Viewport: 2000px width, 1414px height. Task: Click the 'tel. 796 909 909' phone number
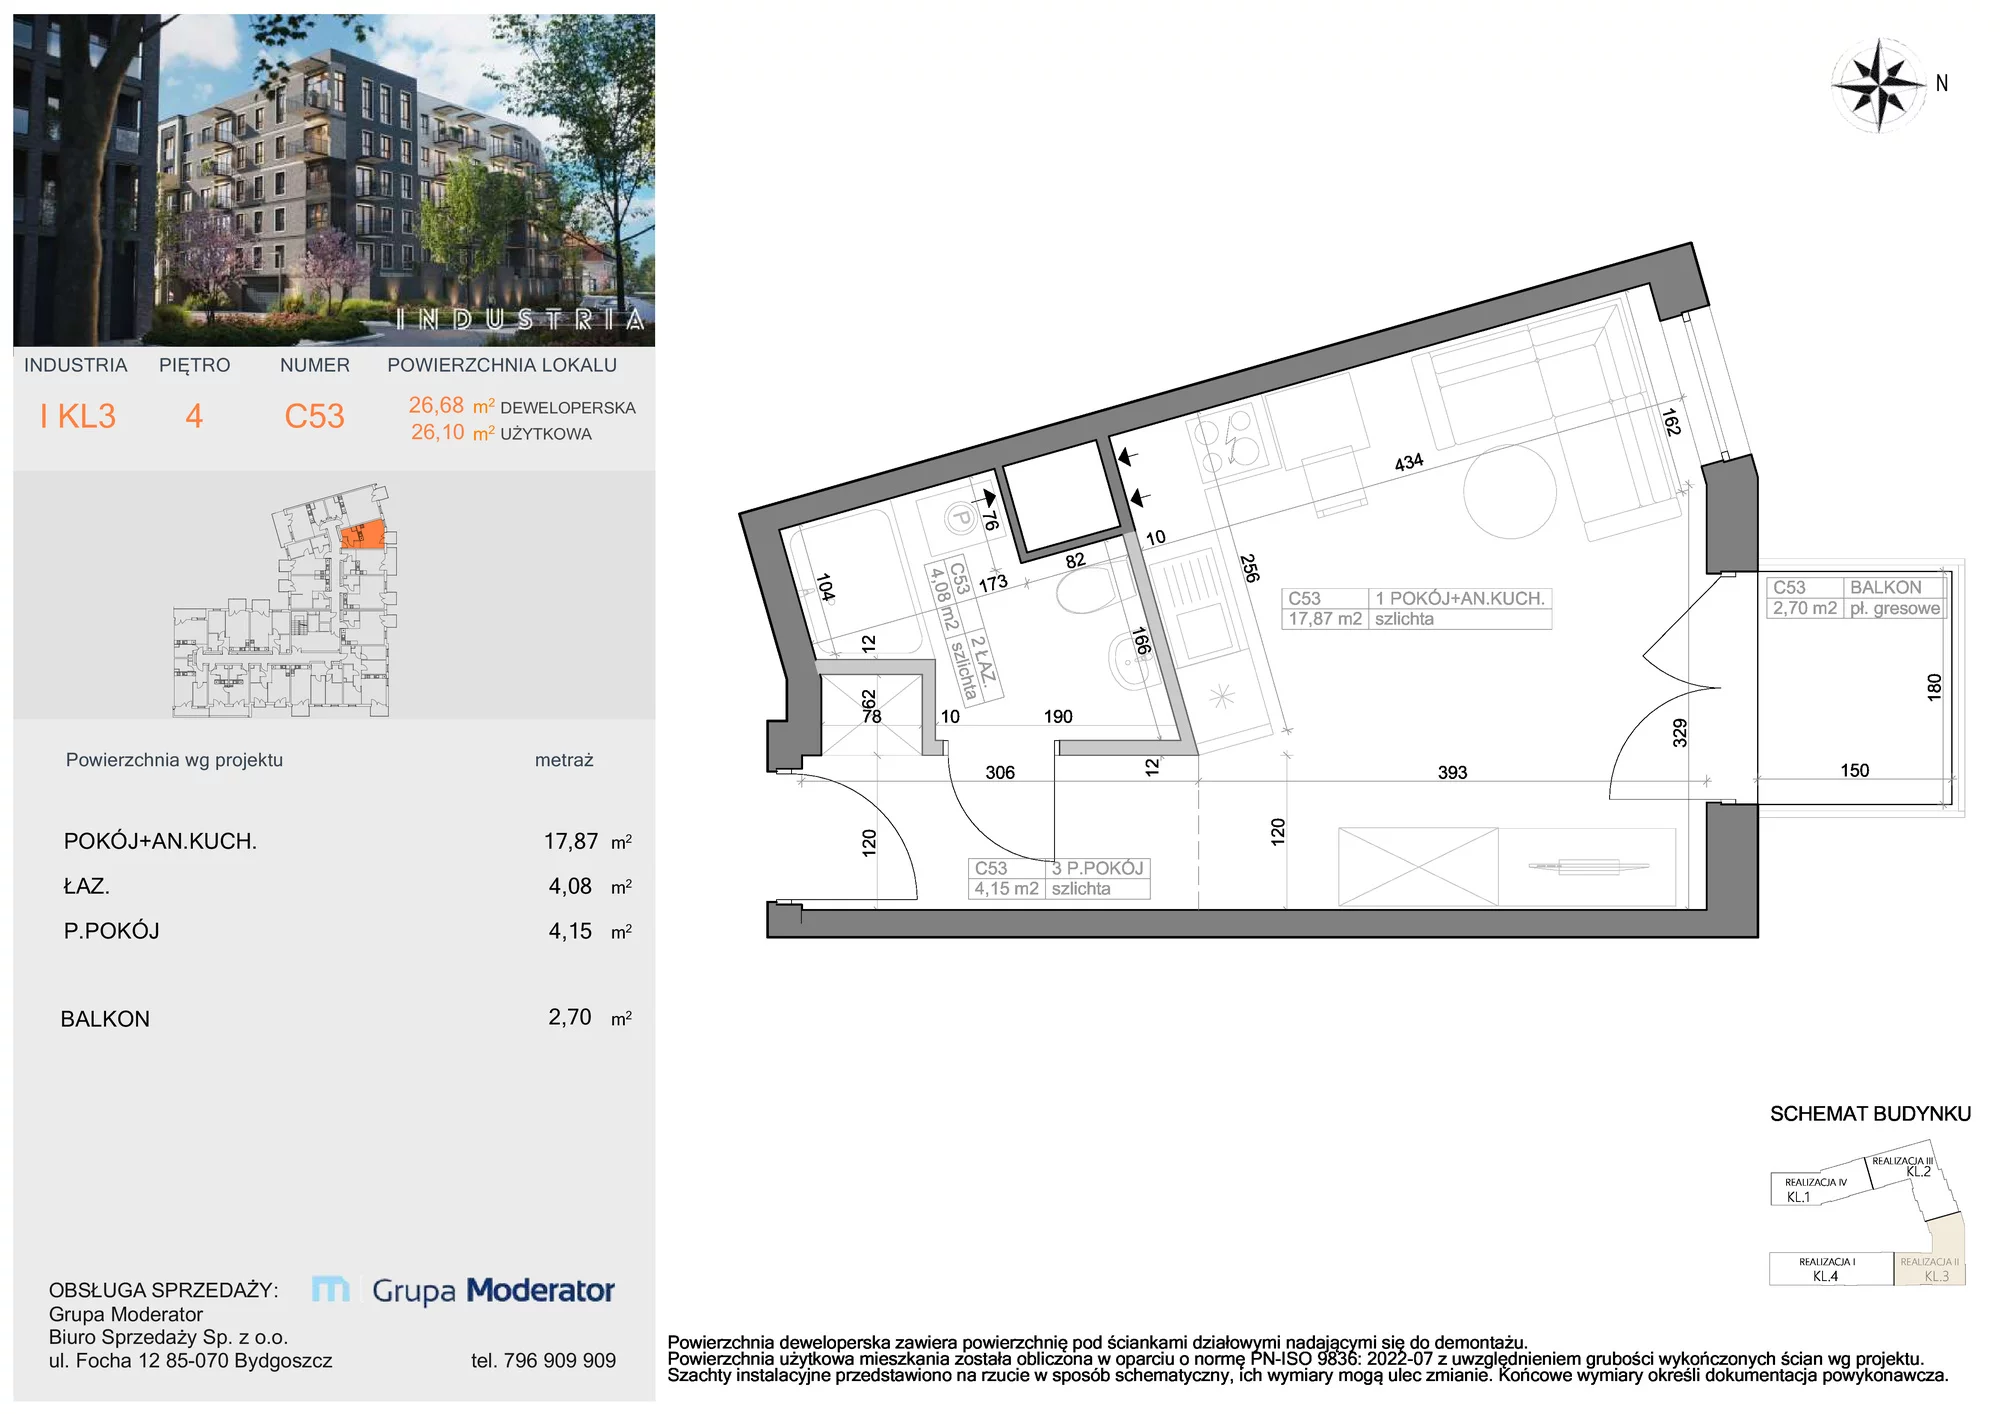543,1361
